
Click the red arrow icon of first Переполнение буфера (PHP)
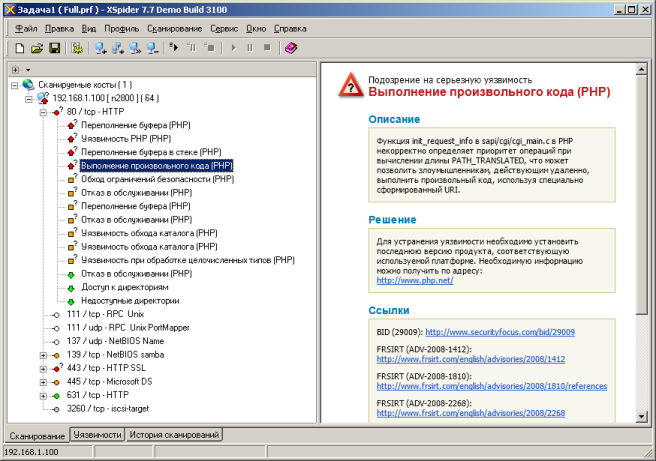coord(72,125)
